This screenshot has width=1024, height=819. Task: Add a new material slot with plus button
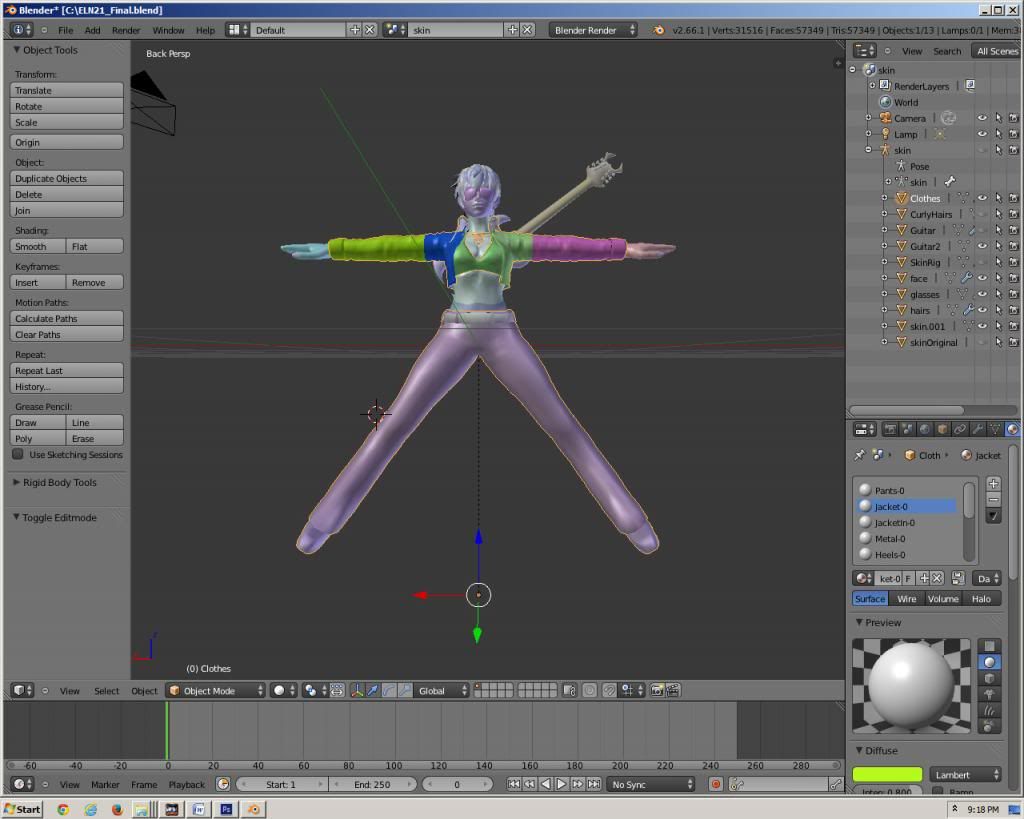click(x=993, y=483)
